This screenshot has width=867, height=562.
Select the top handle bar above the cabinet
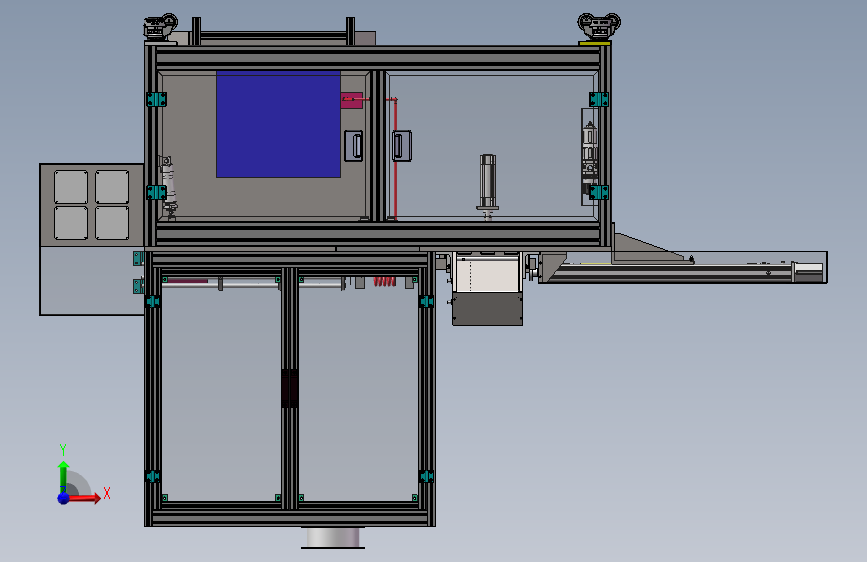(x=274, y=36)
